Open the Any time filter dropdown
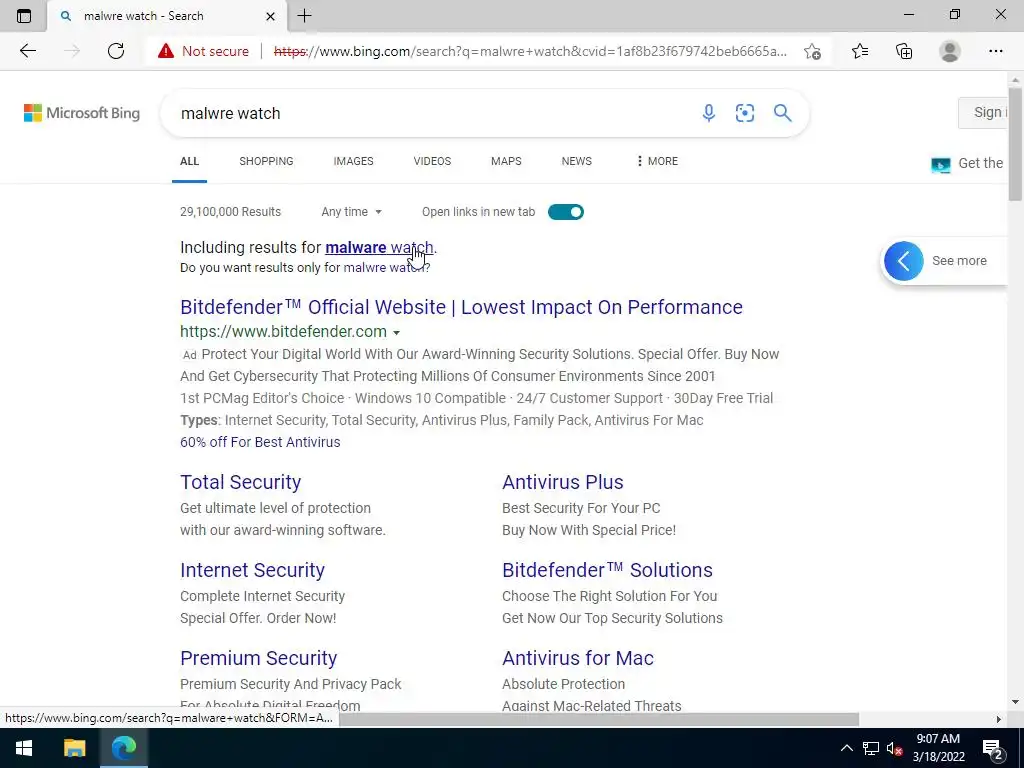 351,212
